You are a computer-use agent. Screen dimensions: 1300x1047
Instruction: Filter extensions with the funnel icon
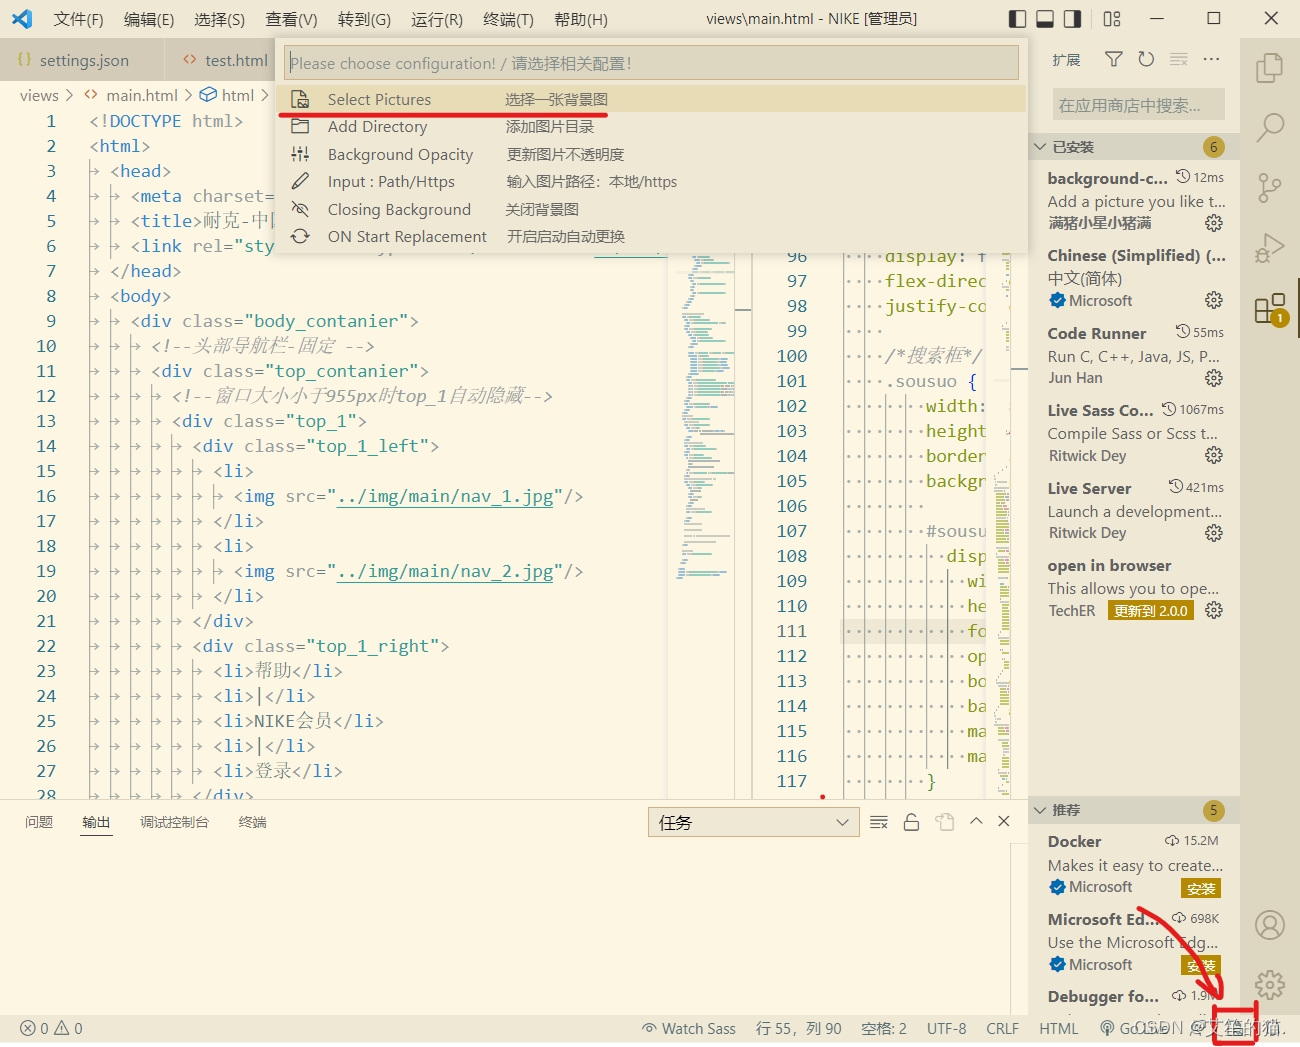[1113, 60]
